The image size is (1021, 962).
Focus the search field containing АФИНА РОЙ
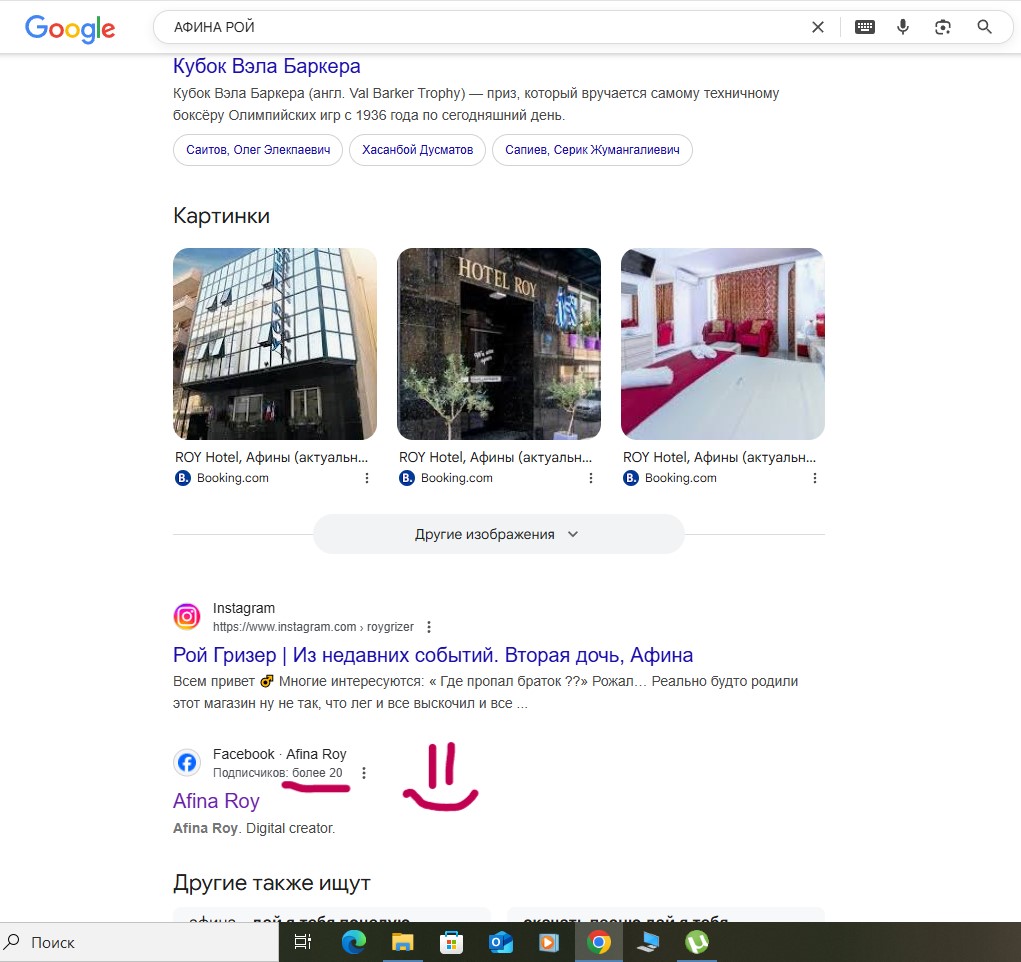[482, 27]
